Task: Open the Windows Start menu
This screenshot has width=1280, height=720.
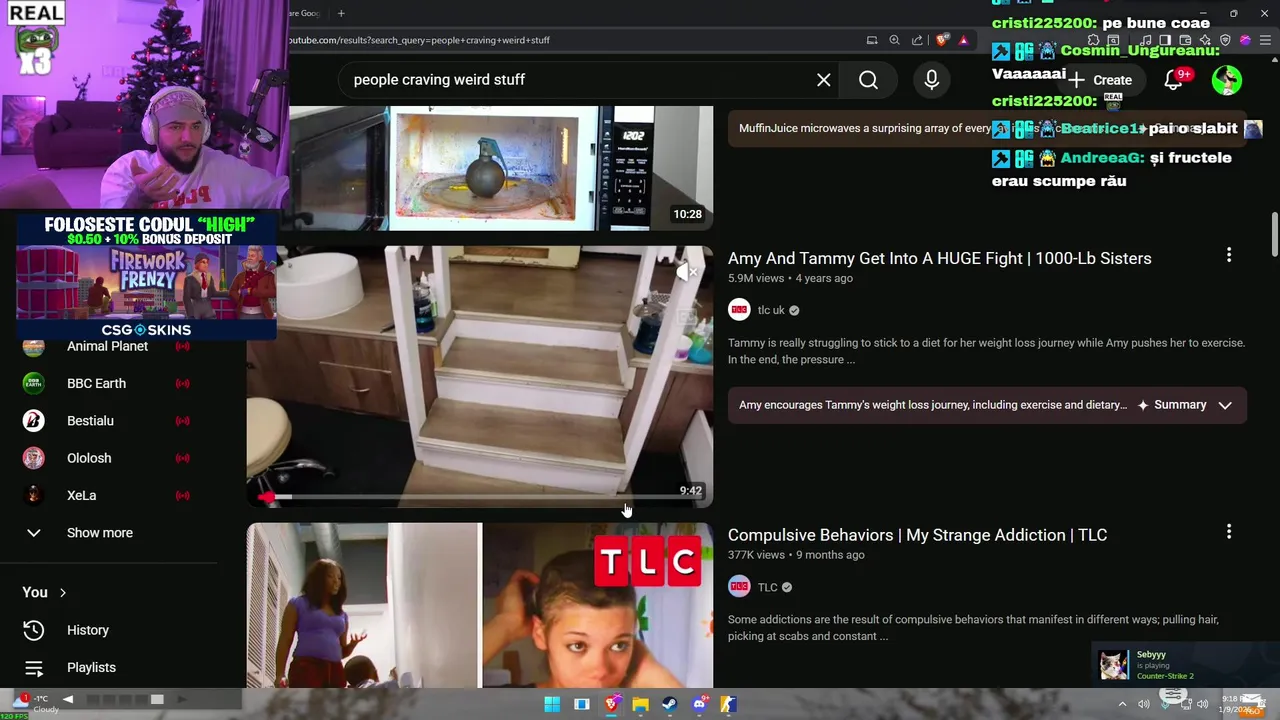Action: pyautogui.click(x=552, y=704)
